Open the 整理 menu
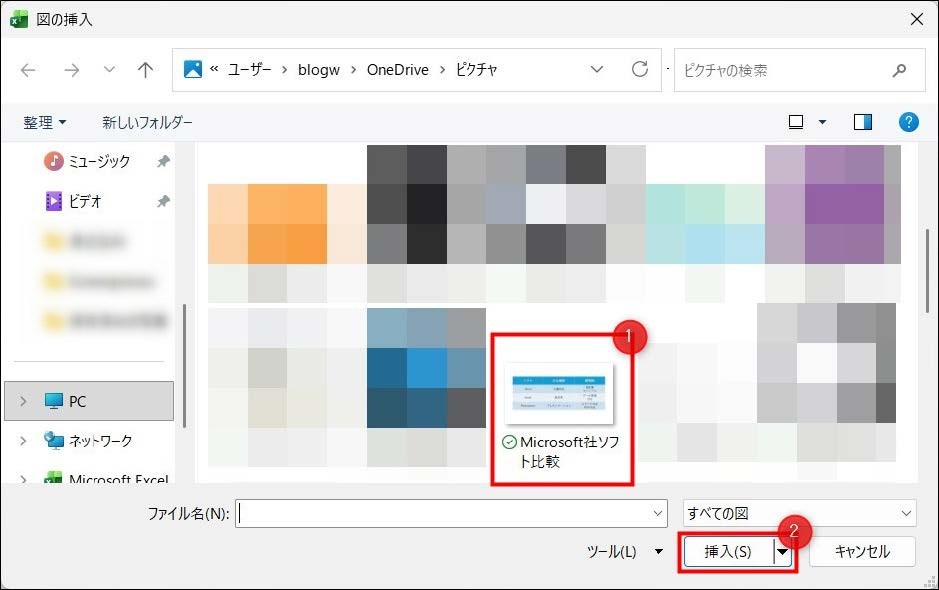The image size is (939, 590). point(45,122)
